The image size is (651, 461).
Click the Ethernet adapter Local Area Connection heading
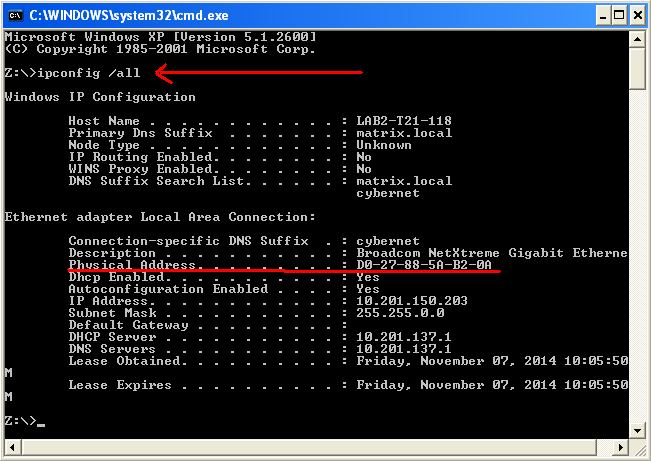(160, 217)
